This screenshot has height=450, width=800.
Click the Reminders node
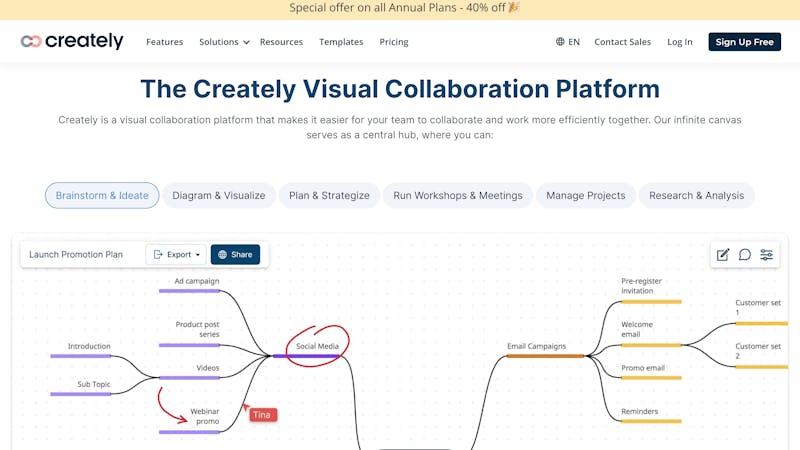(639, 411)
